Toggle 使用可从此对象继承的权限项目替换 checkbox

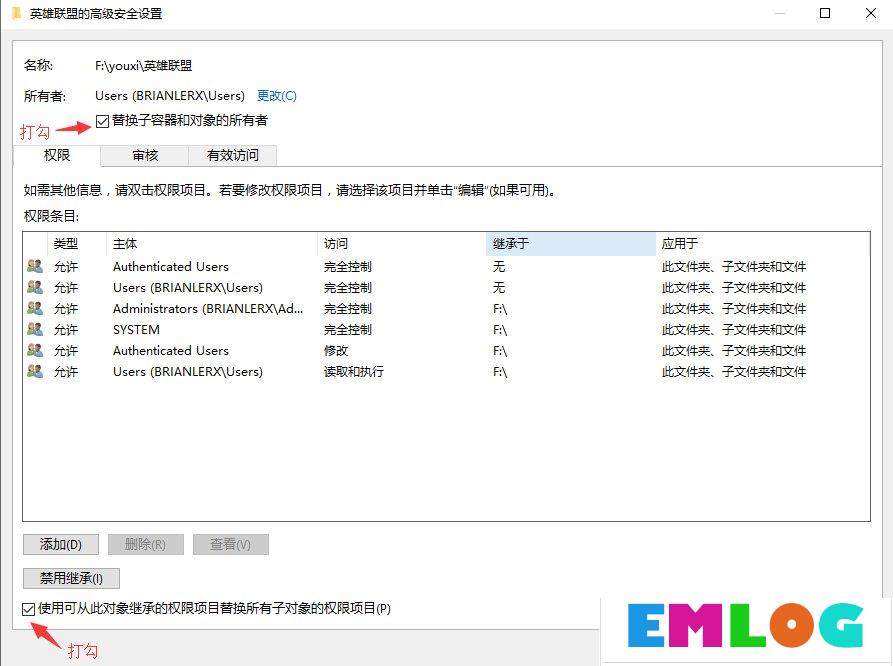28,609
